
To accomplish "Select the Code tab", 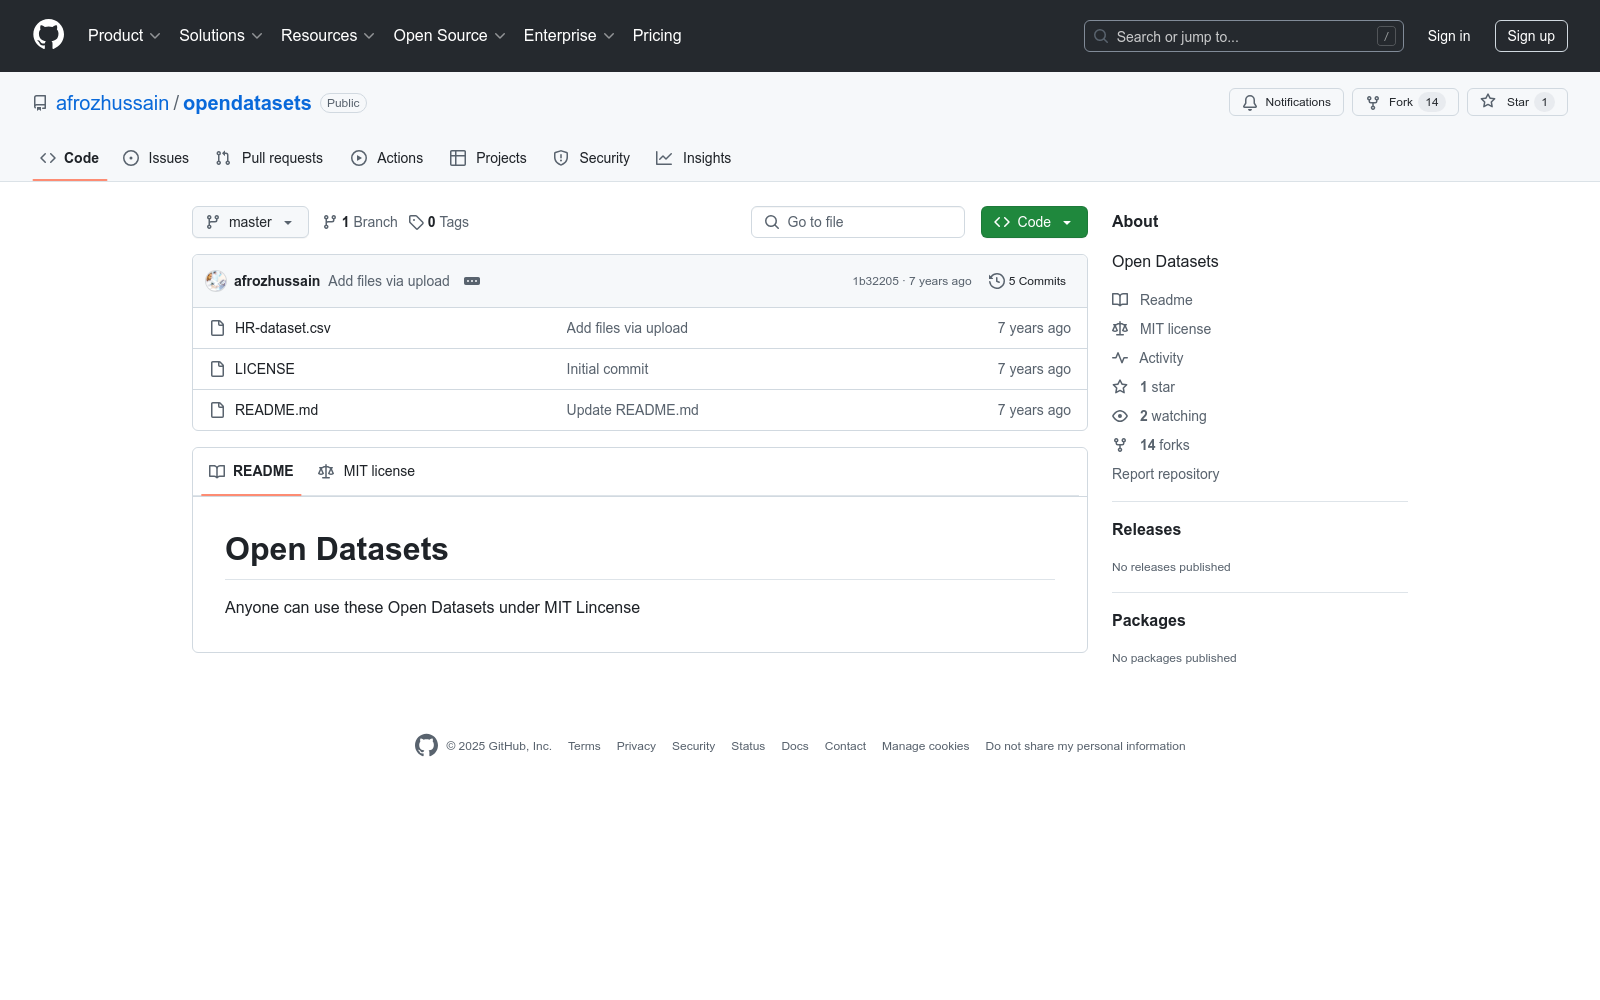I will pos(70,158).
